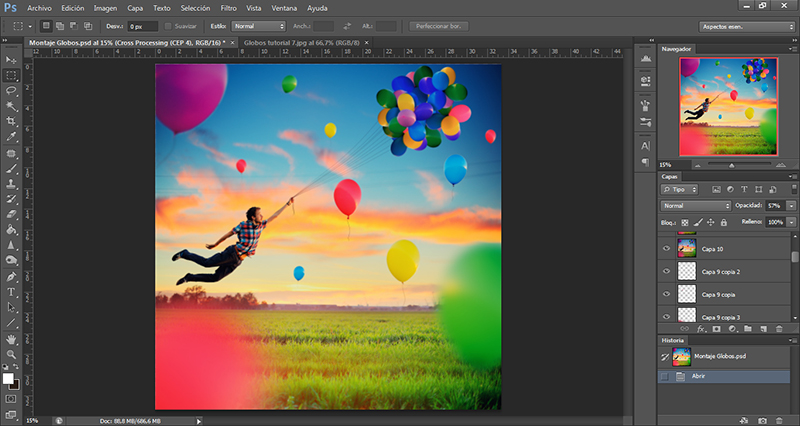This screenshot has height=426, width=800.
Task: Toggle pixel layer filter in Capas
Action: click(716, 189)
